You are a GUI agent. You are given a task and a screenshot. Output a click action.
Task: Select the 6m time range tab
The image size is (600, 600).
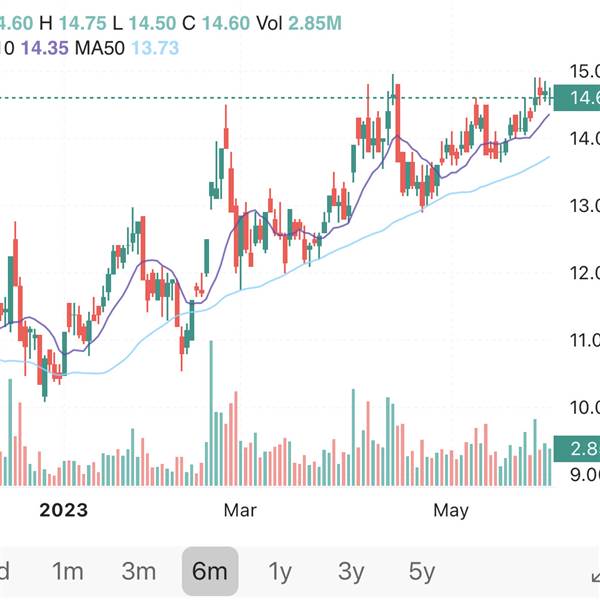pos(210,571)
